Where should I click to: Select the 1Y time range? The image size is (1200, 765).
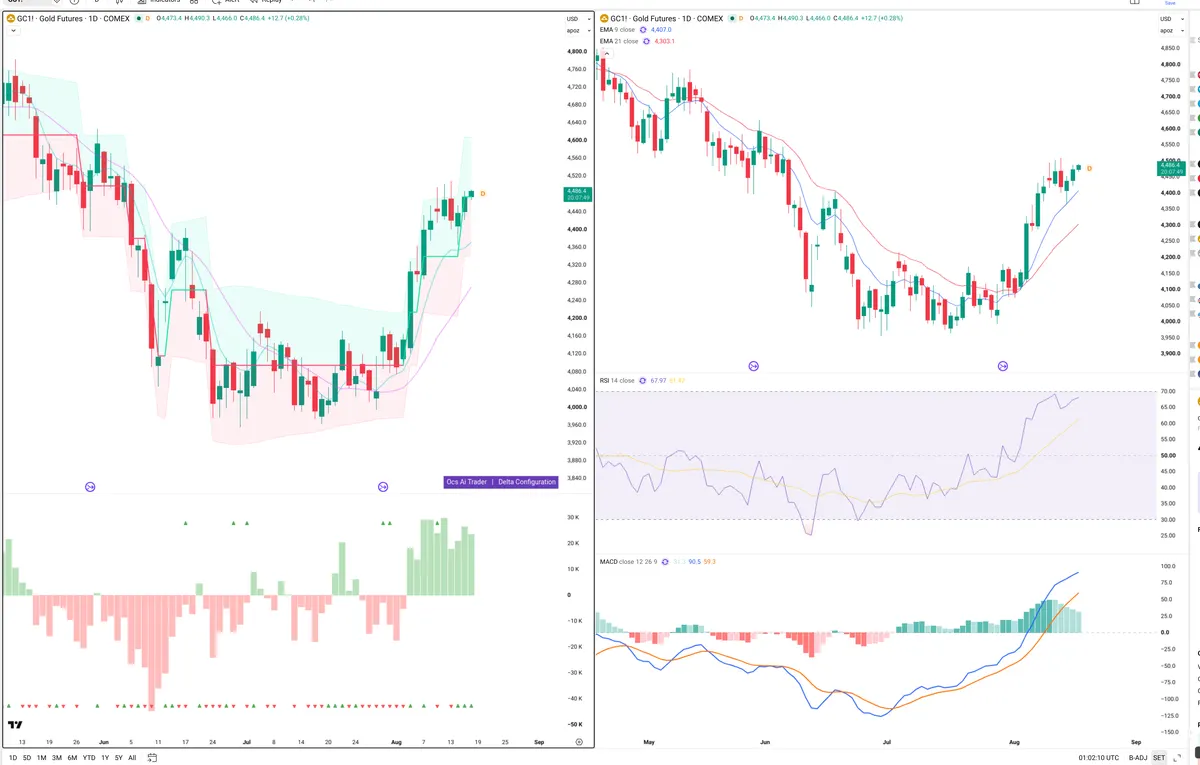click(105, 758)
